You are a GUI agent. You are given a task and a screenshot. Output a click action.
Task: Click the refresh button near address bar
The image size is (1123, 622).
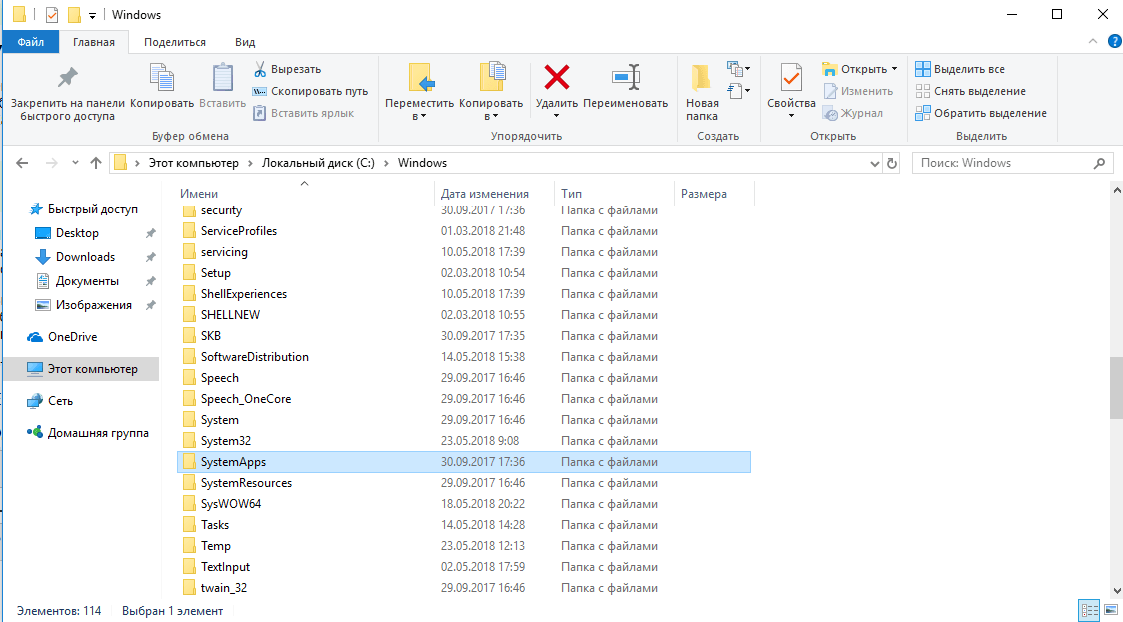coord(892,163)
